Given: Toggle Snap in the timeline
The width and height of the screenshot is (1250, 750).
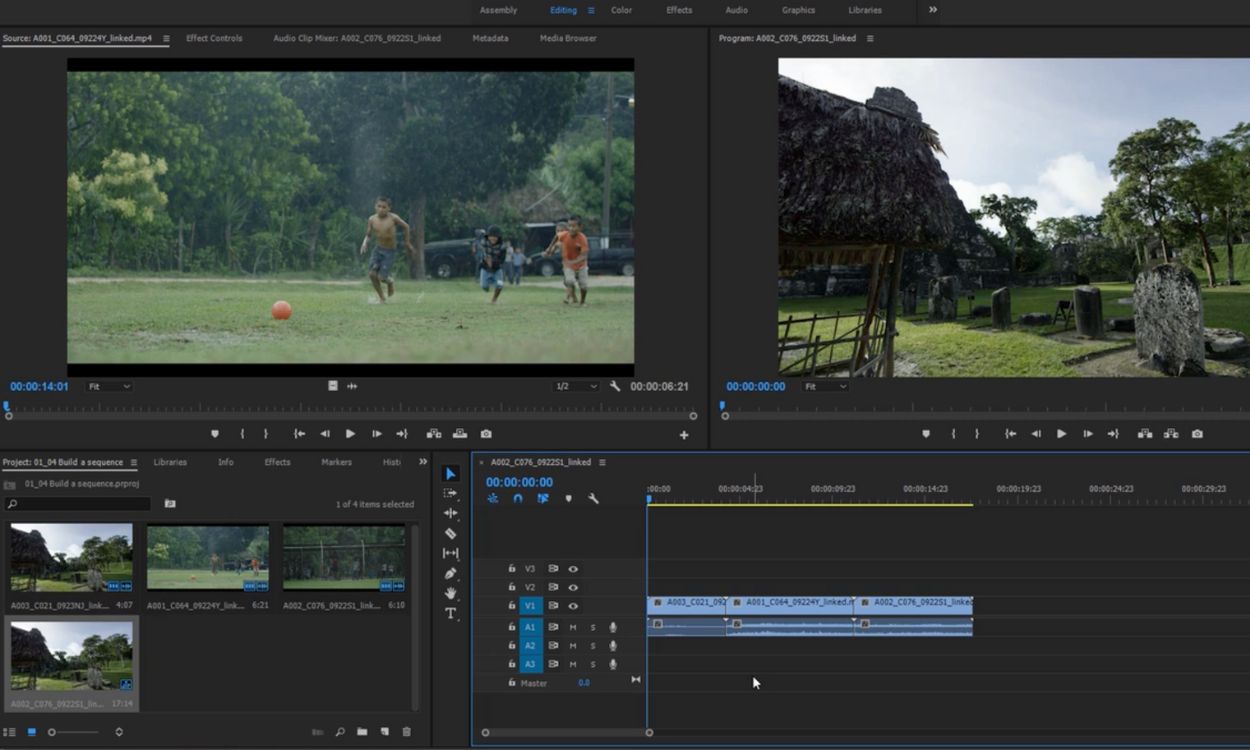Looking at the screenshot, I should pyautogui.click(x=517, y=498).
